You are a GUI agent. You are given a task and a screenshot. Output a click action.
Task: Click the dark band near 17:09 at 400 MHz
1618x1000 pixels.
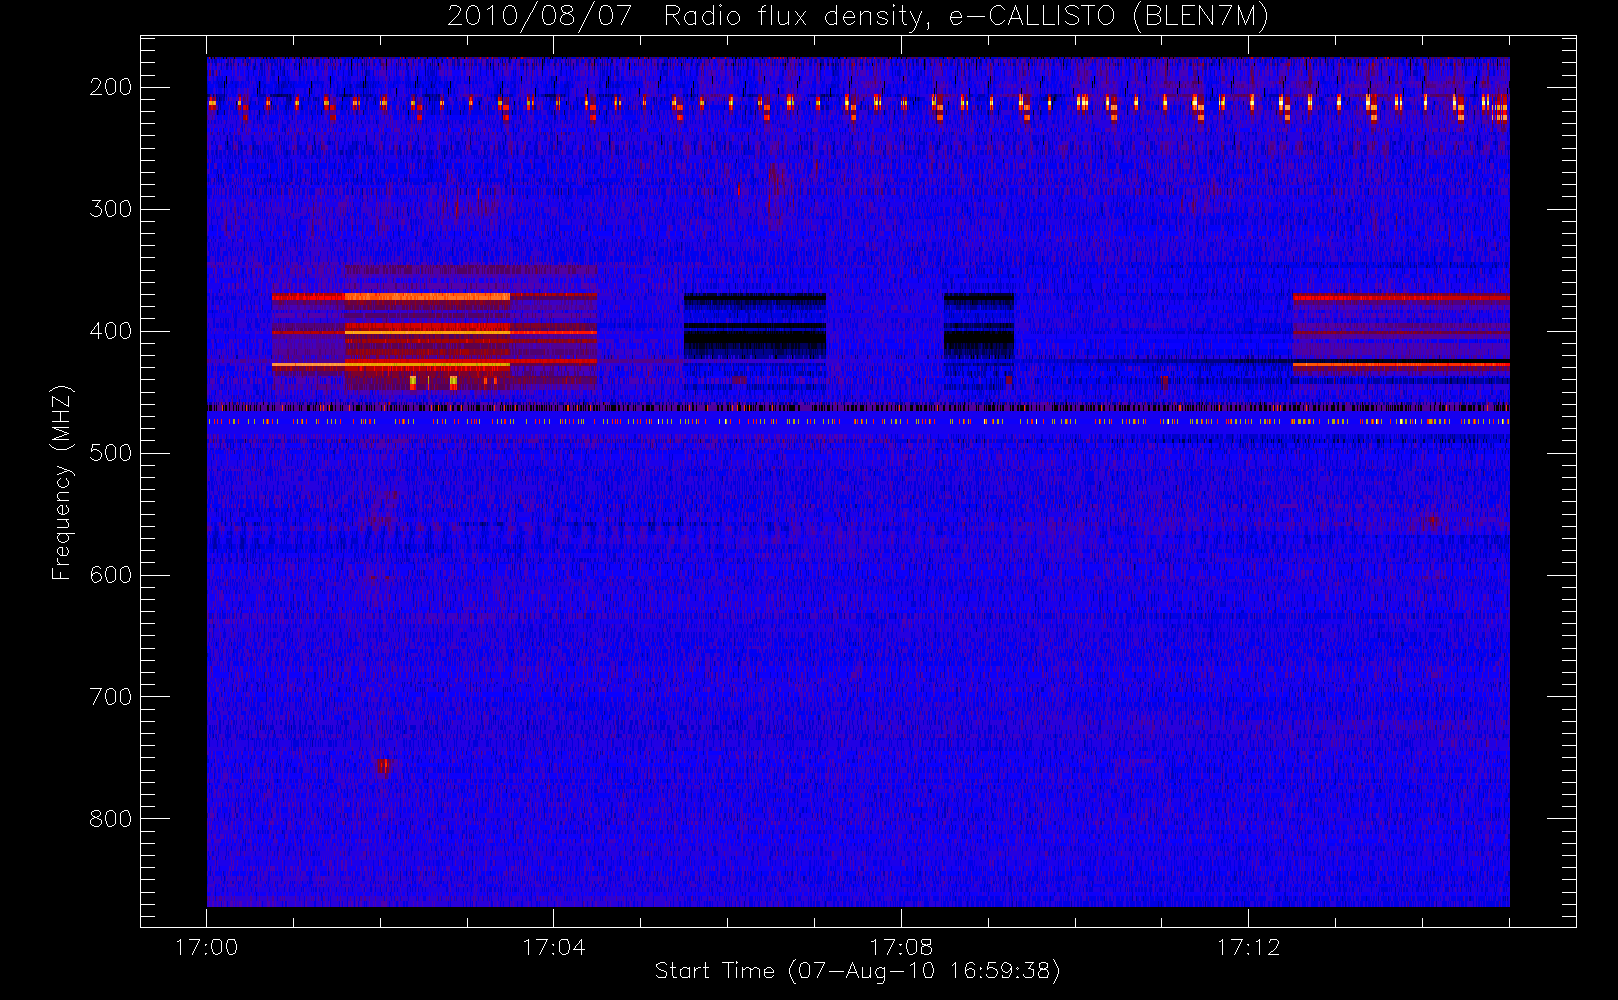pyautogui.click(x=979, y=326)
